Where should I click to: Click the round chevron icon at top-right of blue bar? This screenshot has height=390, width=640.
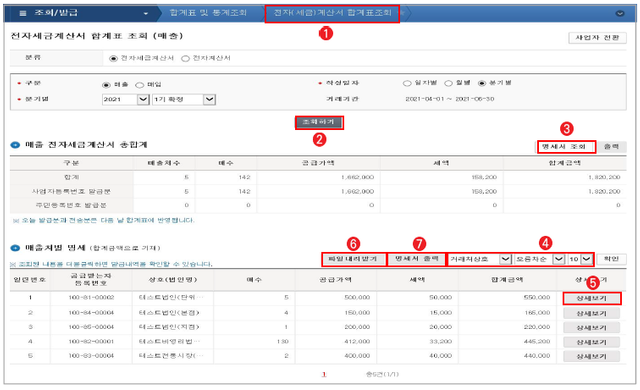[x=620, y=13]
